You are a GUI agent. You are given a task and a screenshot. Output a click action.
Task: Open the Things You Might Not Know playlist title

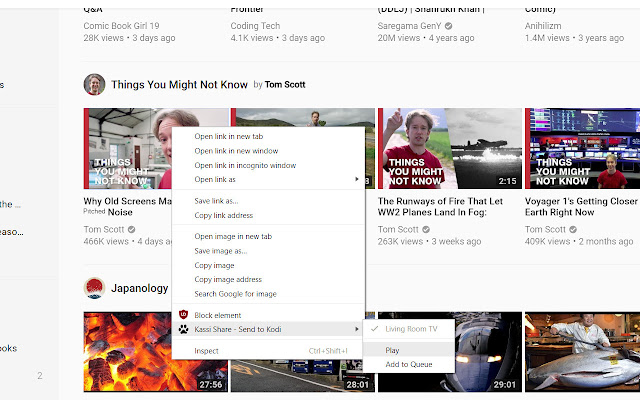coord(179,84)
